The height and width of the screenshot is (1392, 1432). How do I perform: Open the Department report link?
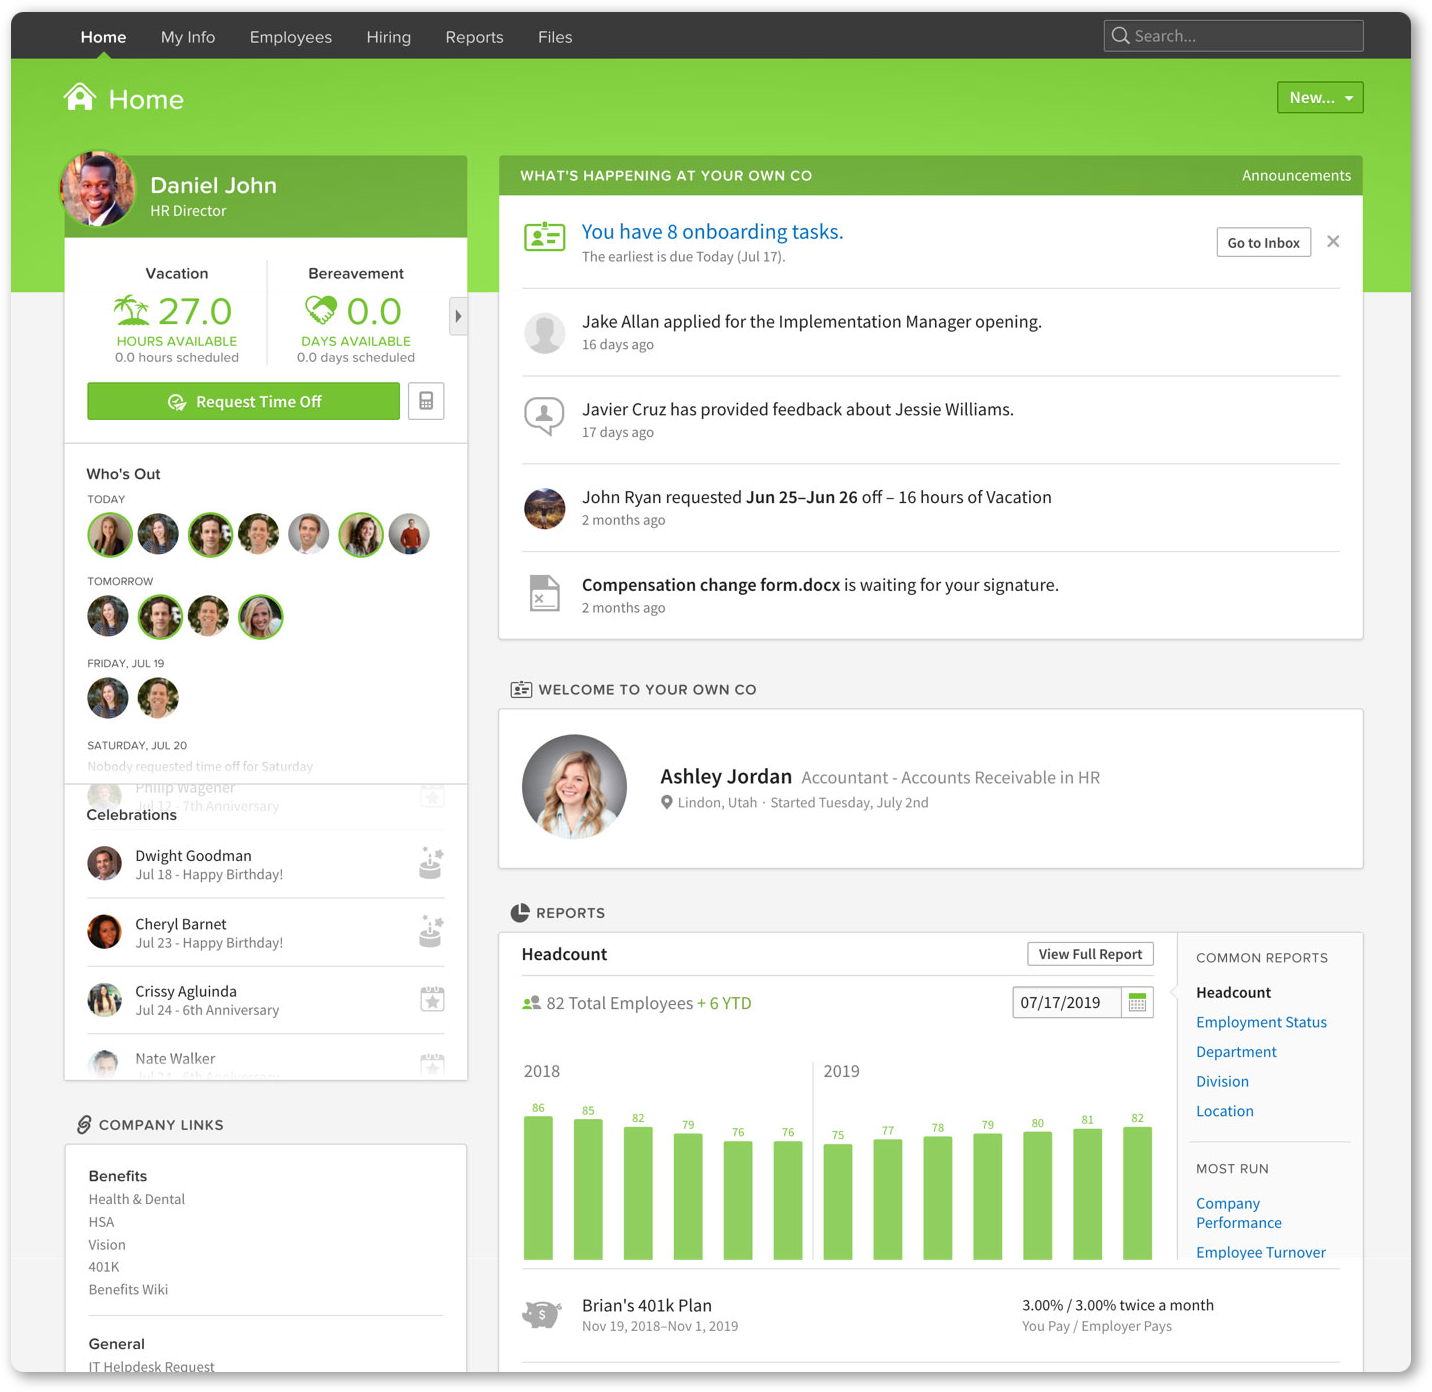click(1236, 1051)
